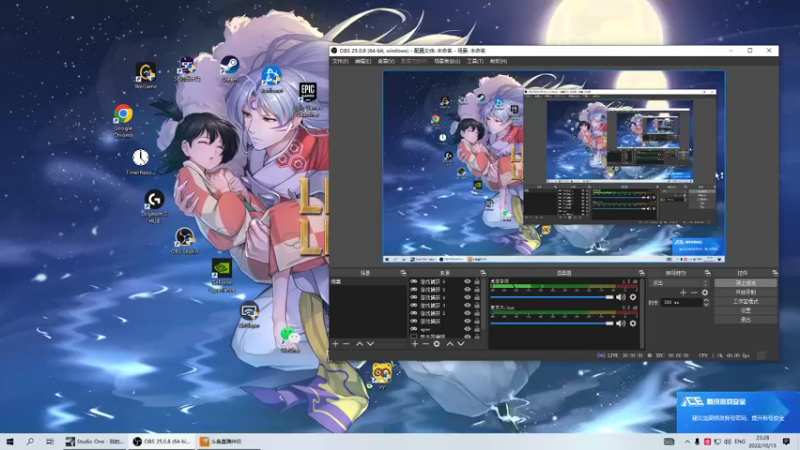This screenshot has width=800, height=450.
Task: Open 帮助(H) menu in OBS
Action: [498, 61]
